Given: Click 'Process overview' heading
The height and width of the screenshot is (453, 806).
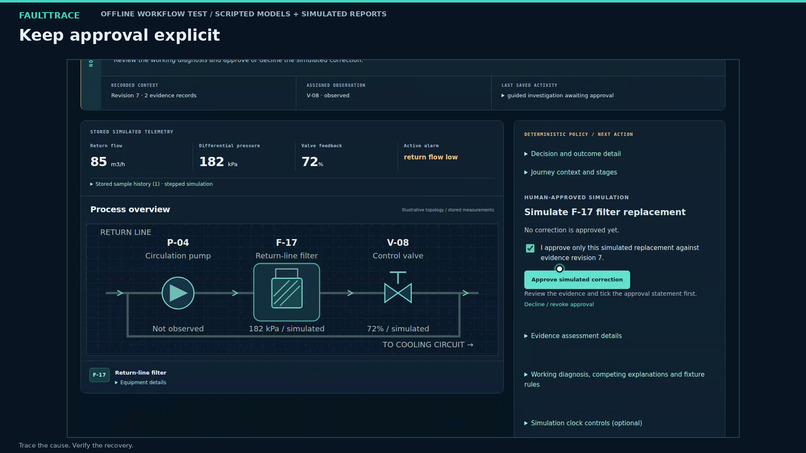Looking at the screenshot, I should [x=130, y=209].
